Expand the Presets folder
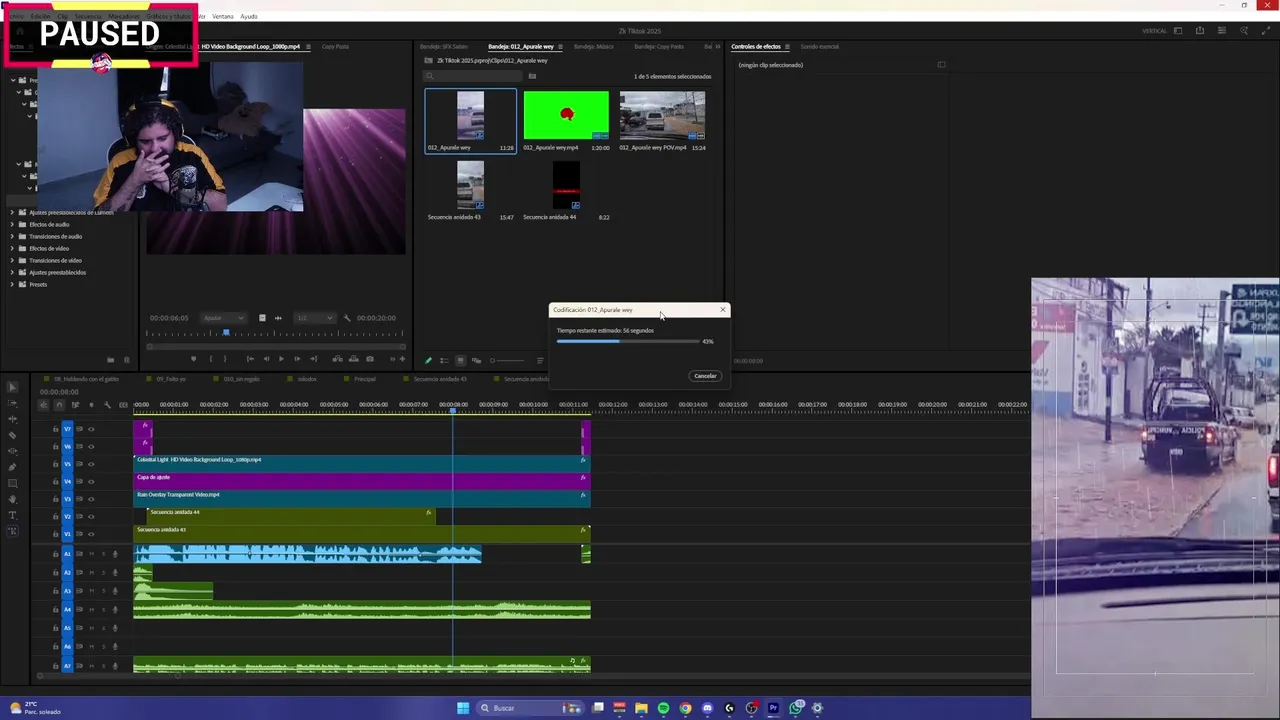 [x=12, y=285]
